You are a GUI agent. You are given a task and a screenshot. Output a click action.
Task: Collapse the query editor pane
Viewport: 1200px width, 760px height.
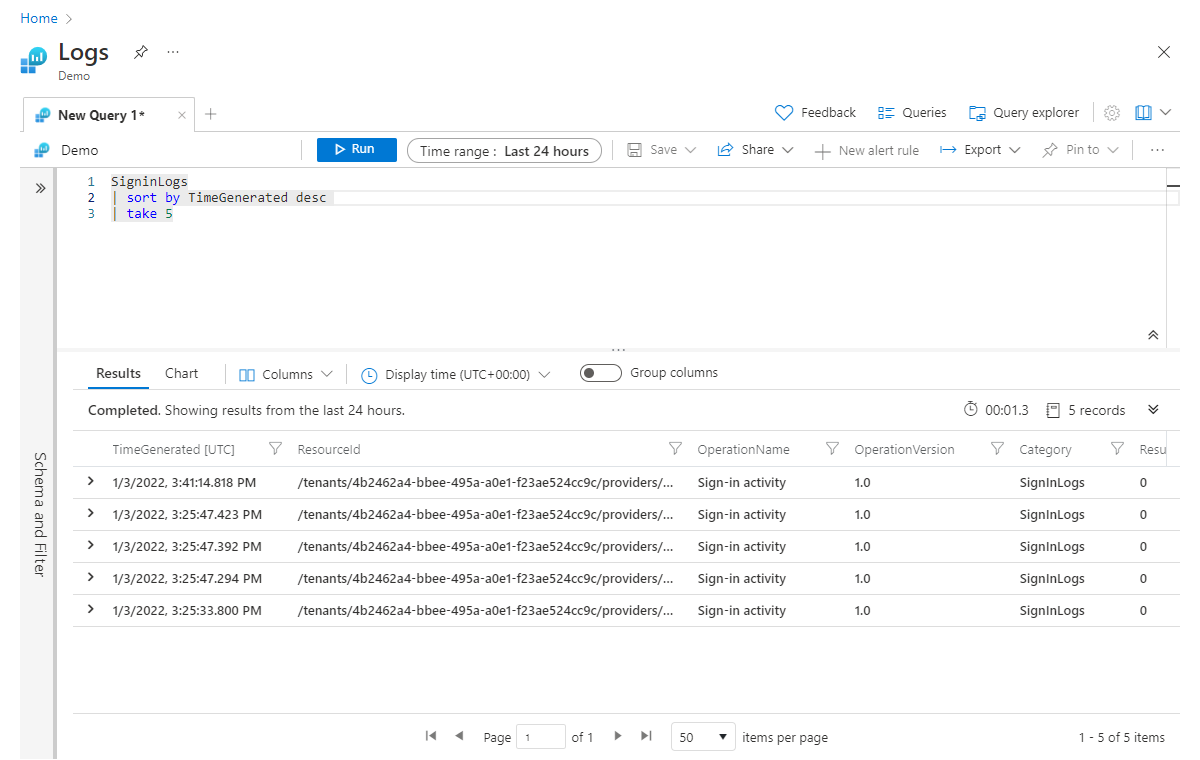coord(1153,335)
